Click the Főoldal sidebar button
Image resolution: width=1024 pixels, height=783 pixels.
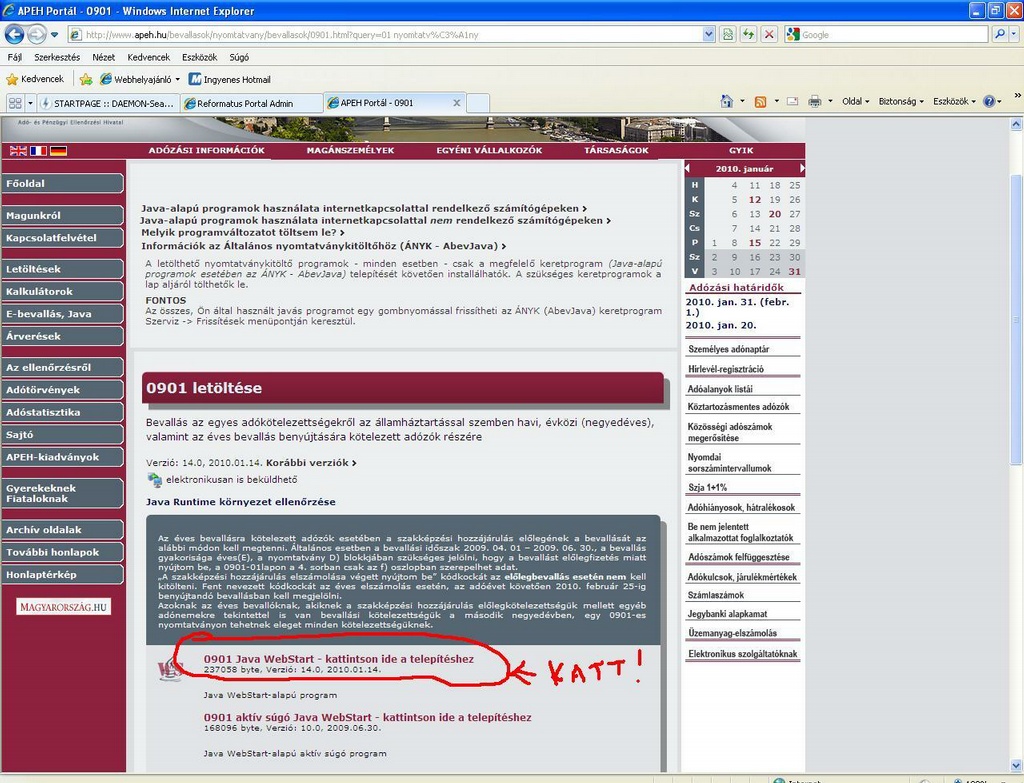click(x=62, y=184)
